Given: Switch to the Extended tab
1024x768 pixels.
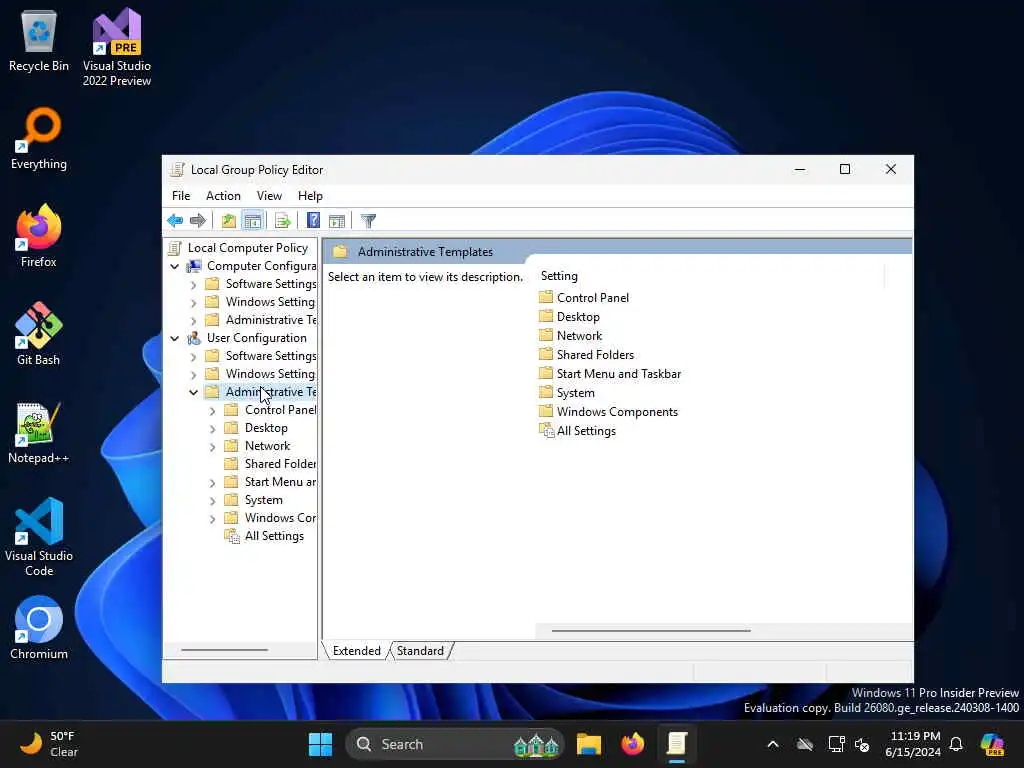Looking at the screenshot, I should 357,650.
